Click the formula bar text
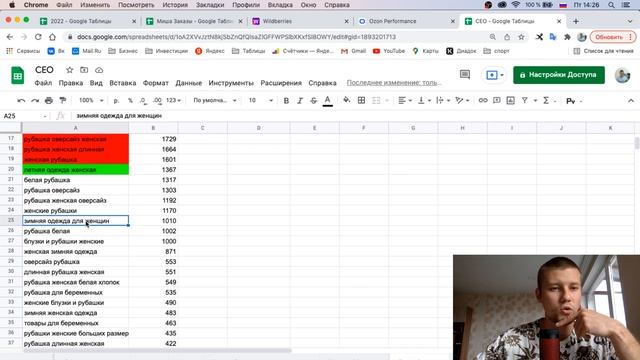 [x=119, y=116]
